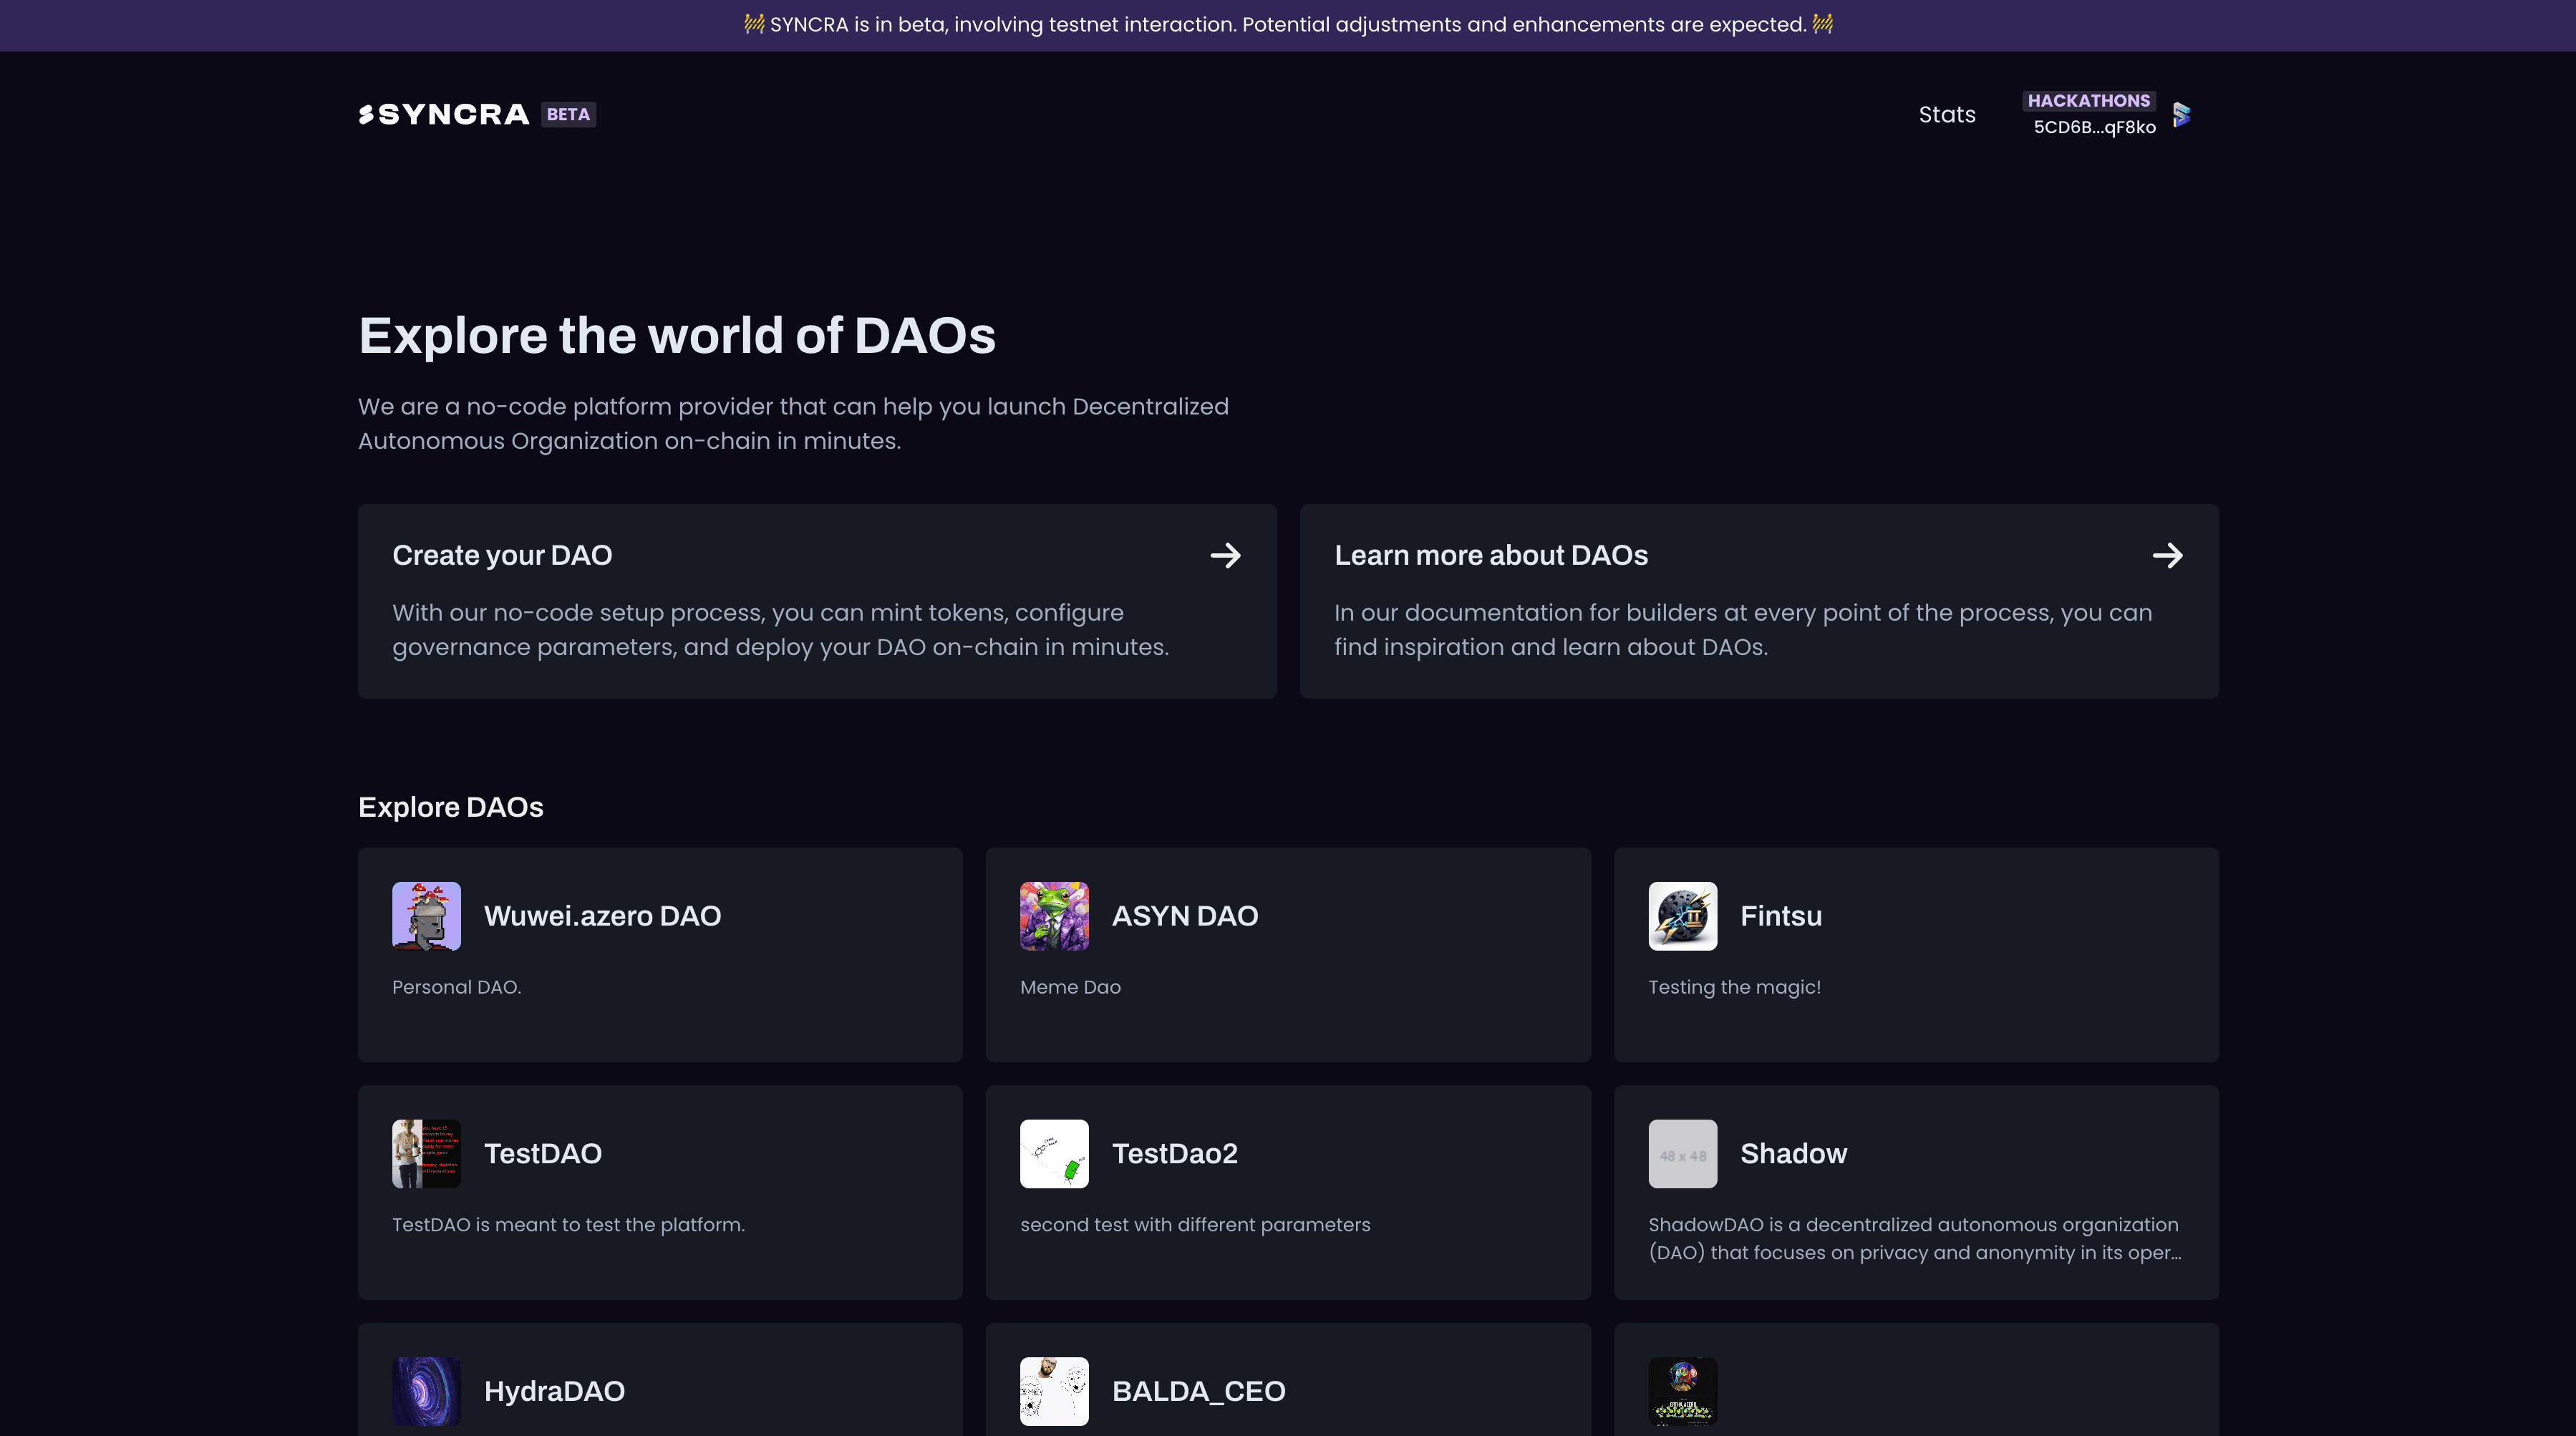Open the Stats page
This screenshot has height=1436, width=2576.
[1946, 114]
